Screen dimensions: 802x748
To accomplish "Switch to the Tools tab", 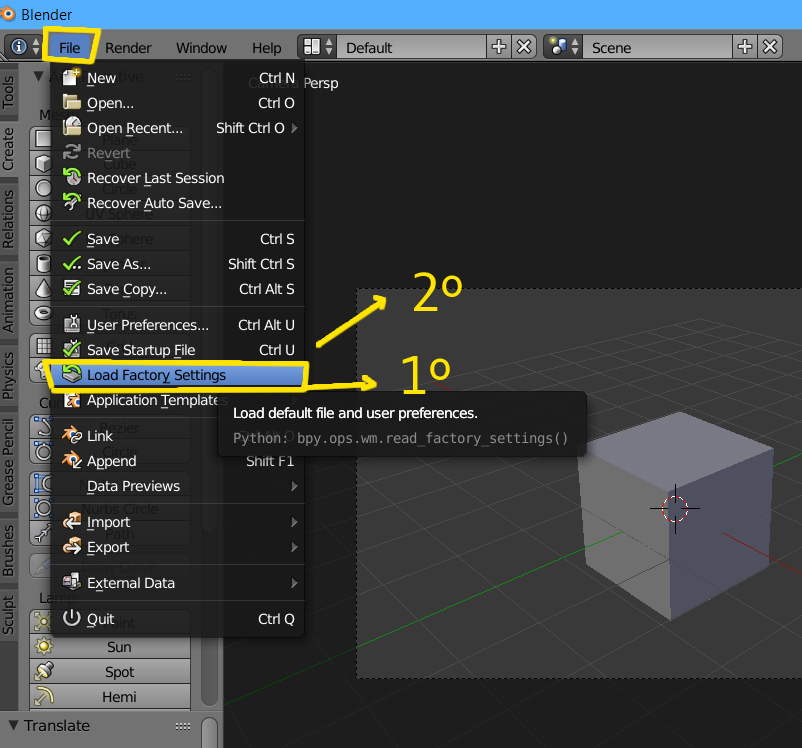I will tap(9, 92).
